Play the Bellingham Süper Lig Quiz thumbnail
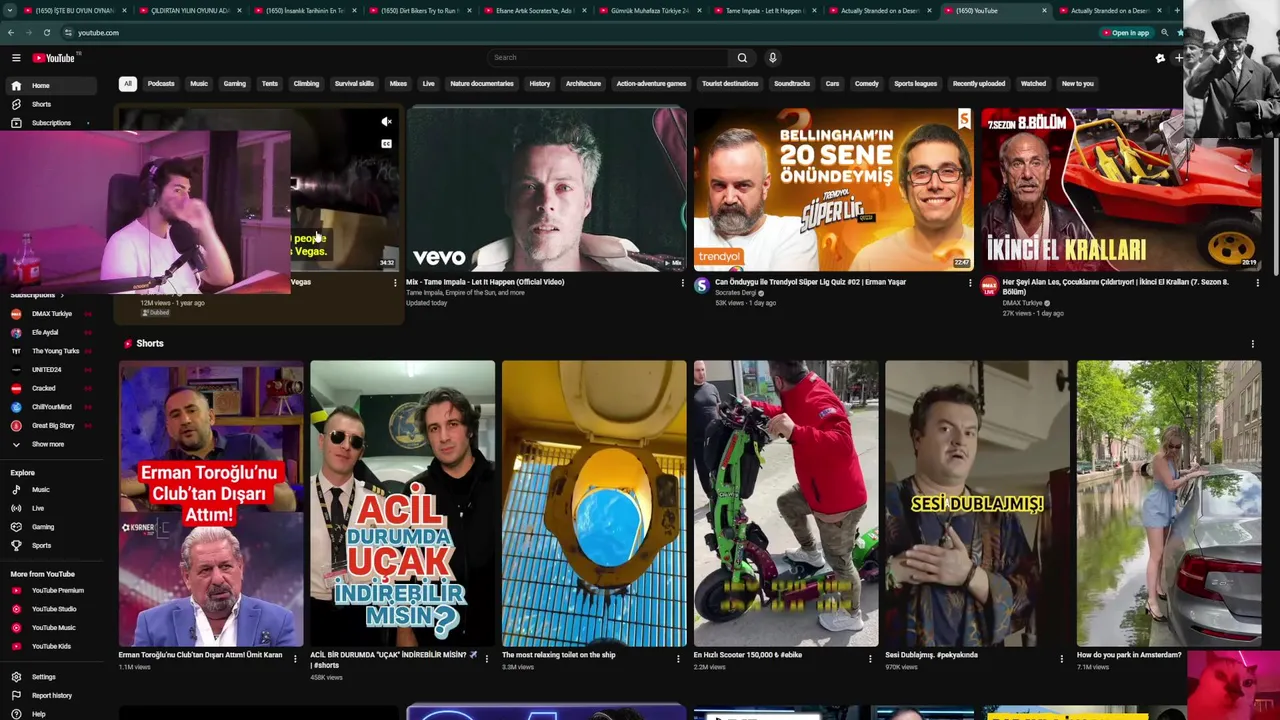Screen dimensions: 1280x720 (833, 190)
